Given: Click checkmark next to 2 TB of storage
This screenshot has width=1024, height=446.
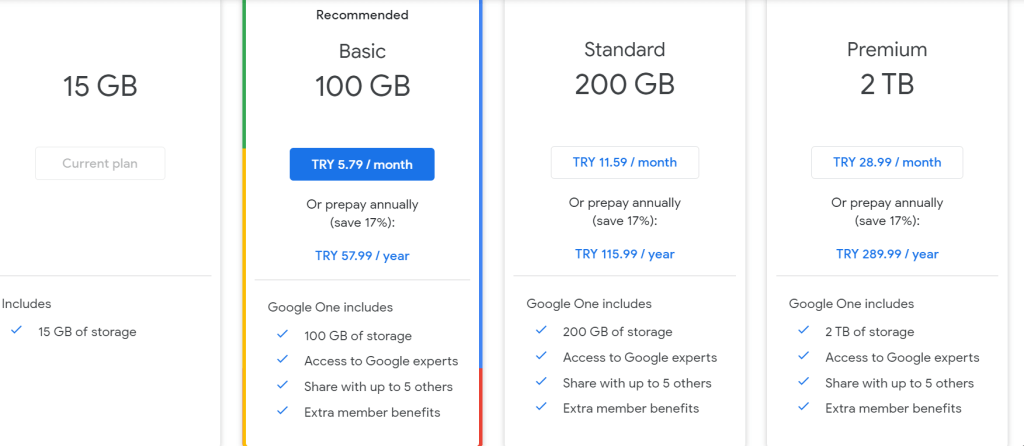Looking at the screenshot, I should pyautogui.click(x=802, y=331).
